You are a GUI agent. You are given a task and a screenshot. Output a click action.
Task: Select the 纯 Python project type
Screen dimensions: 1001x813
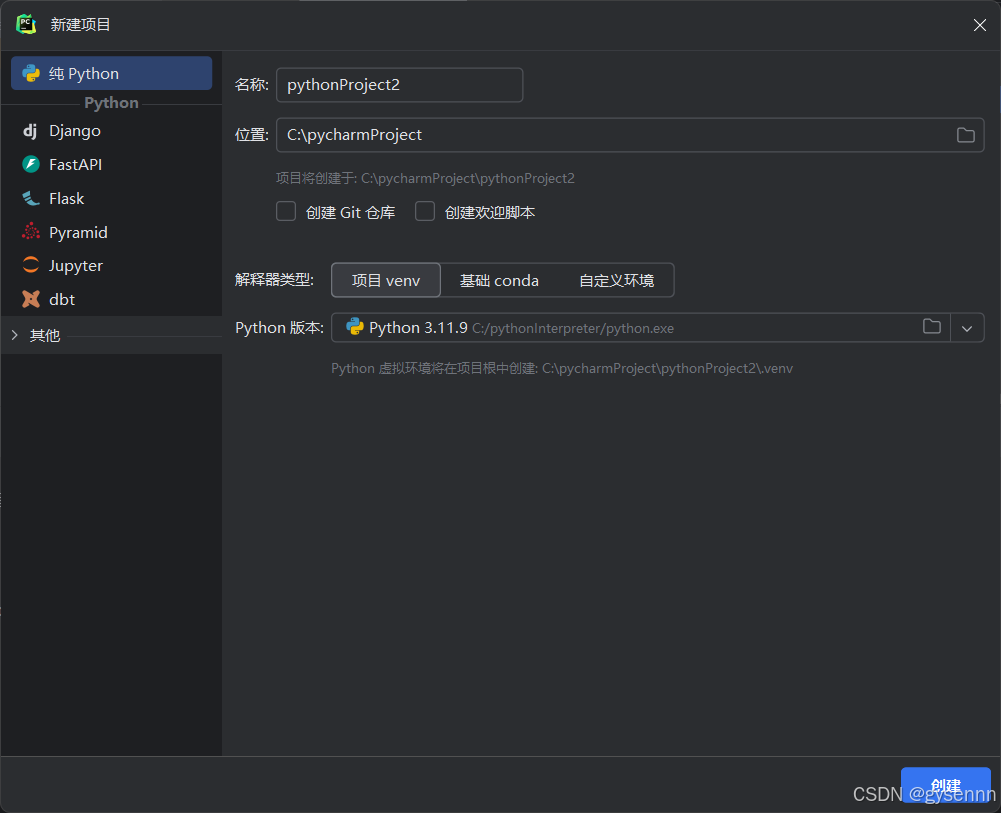coord(112,73)
